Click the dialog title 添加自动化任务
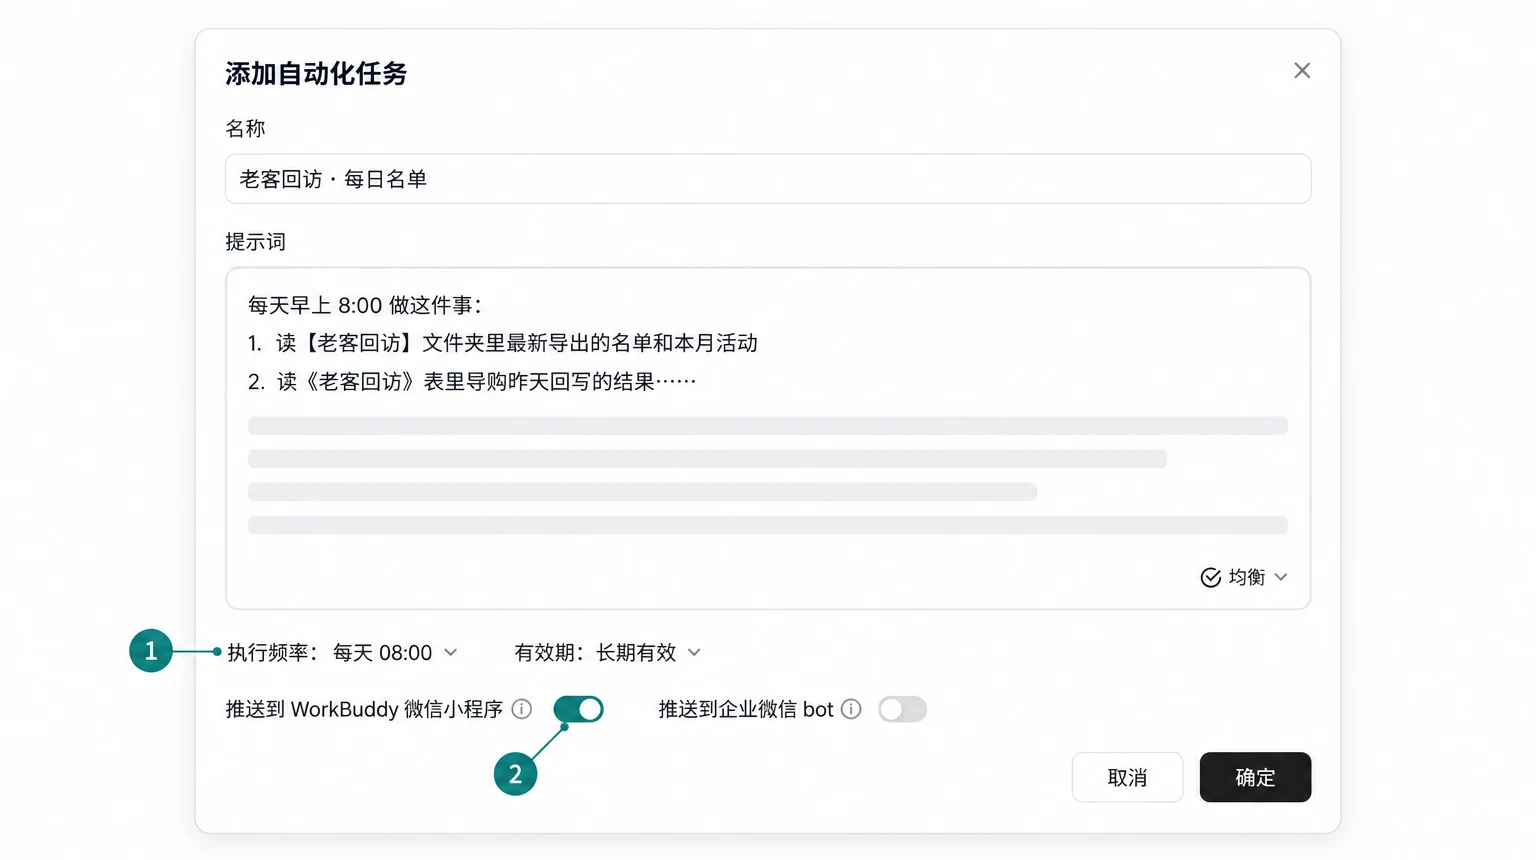The width and height of the screenshot is (1536, 860). point(316,74)
